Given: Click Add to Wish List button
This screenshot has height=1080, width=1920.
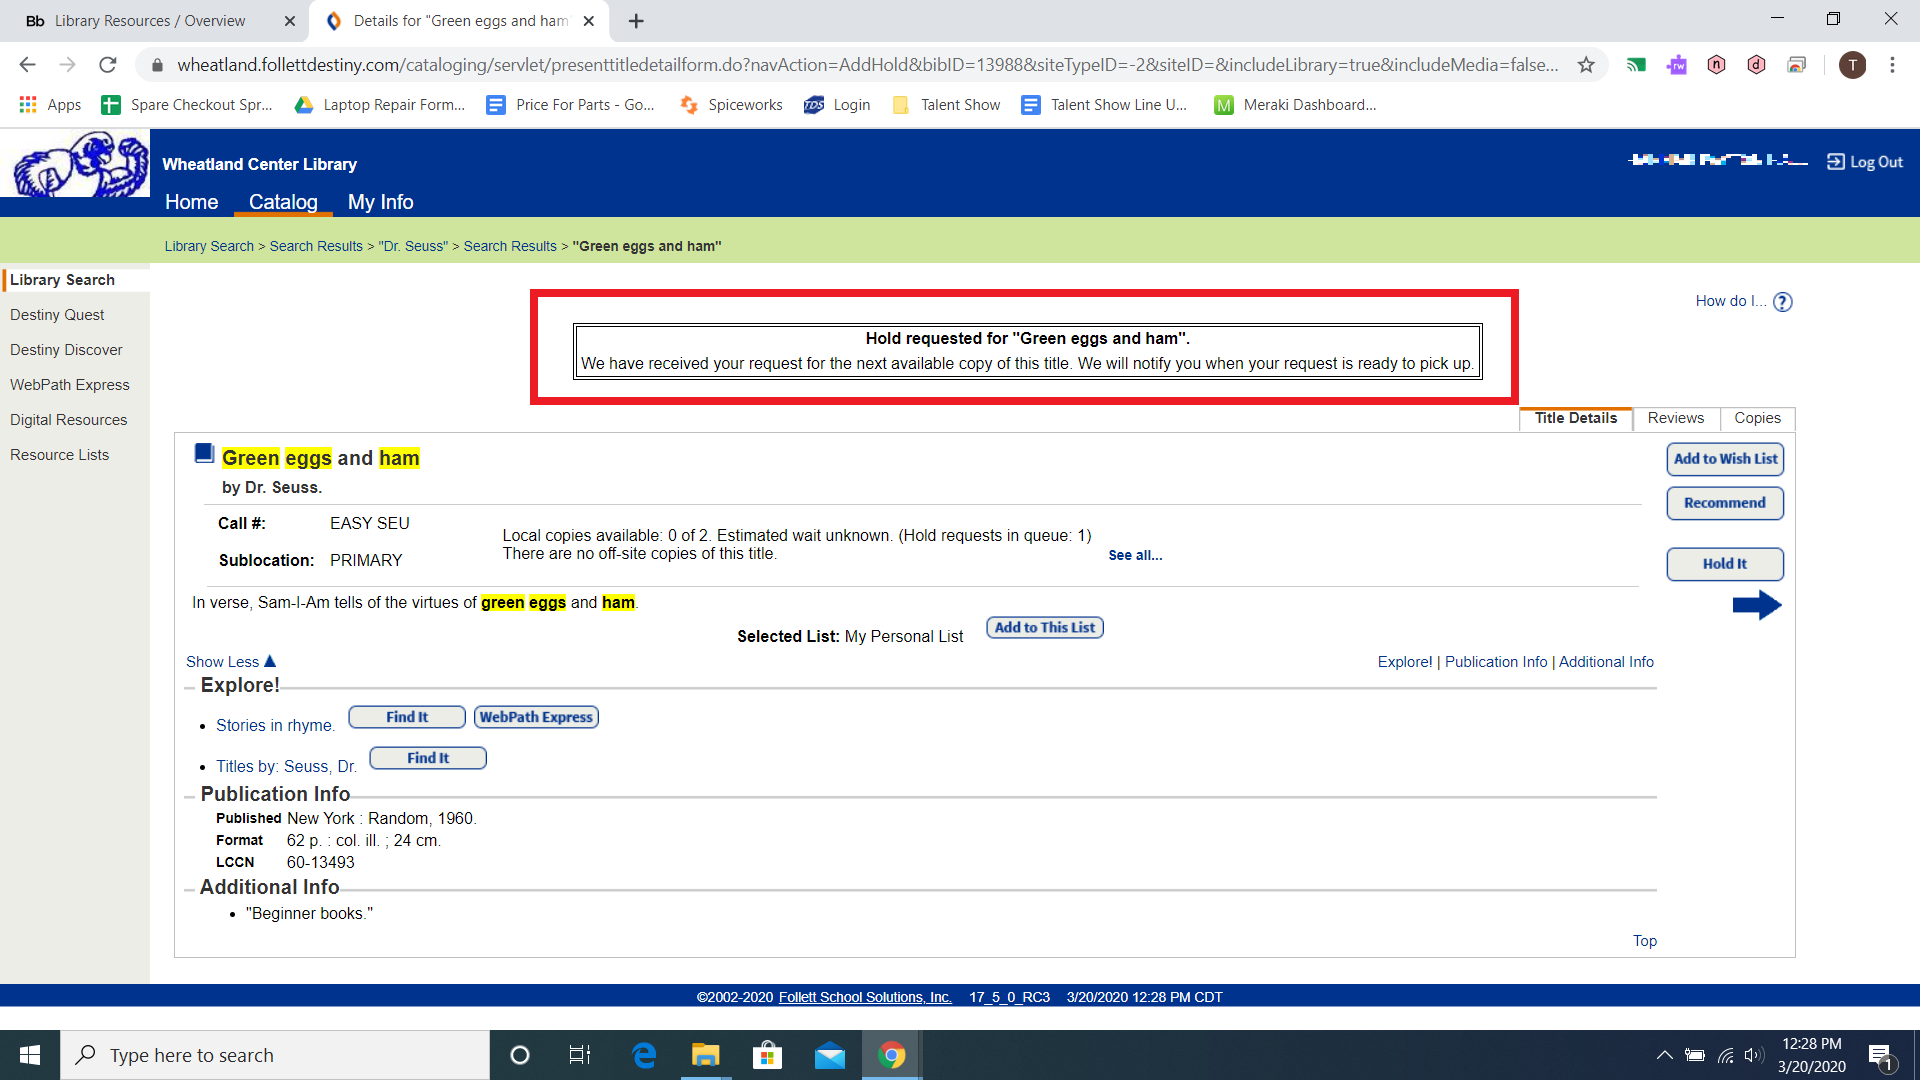Looking at the screenshot, I should point(1725,459).
